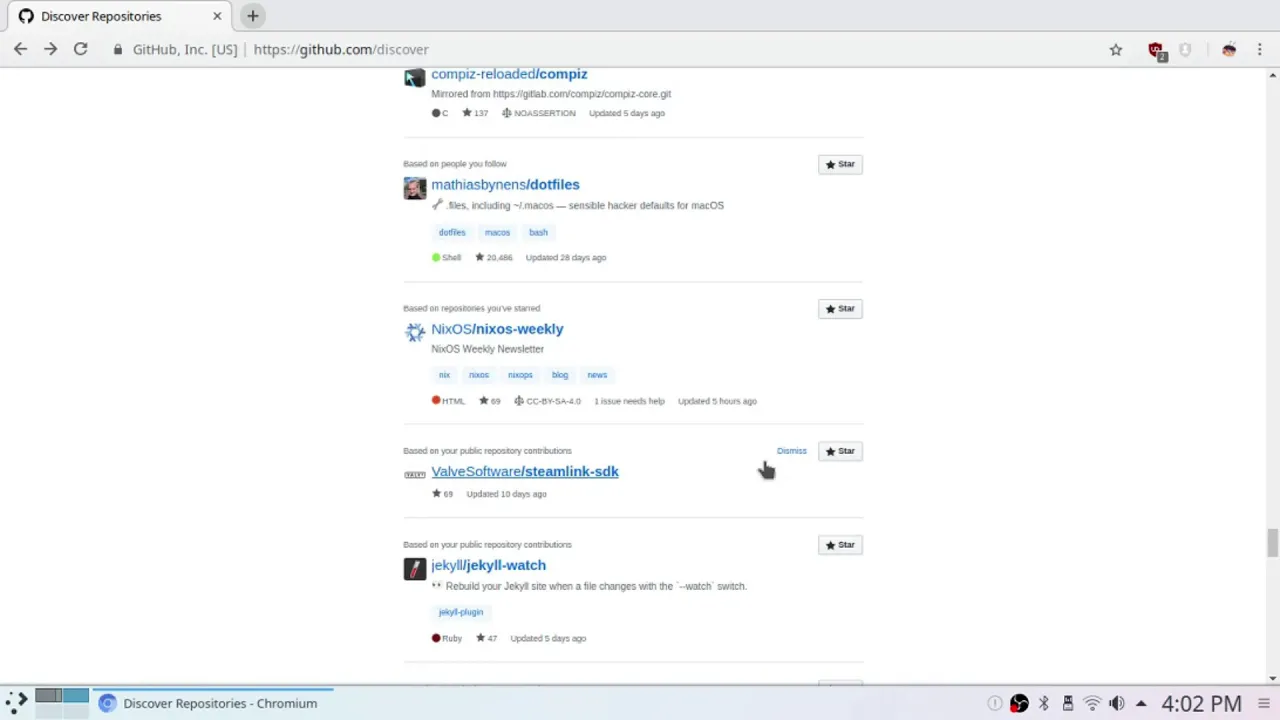Viewport: 1280px width, 720px height.
Task: Select the jekyll-plugin topic tag
Action: [461, 612]
